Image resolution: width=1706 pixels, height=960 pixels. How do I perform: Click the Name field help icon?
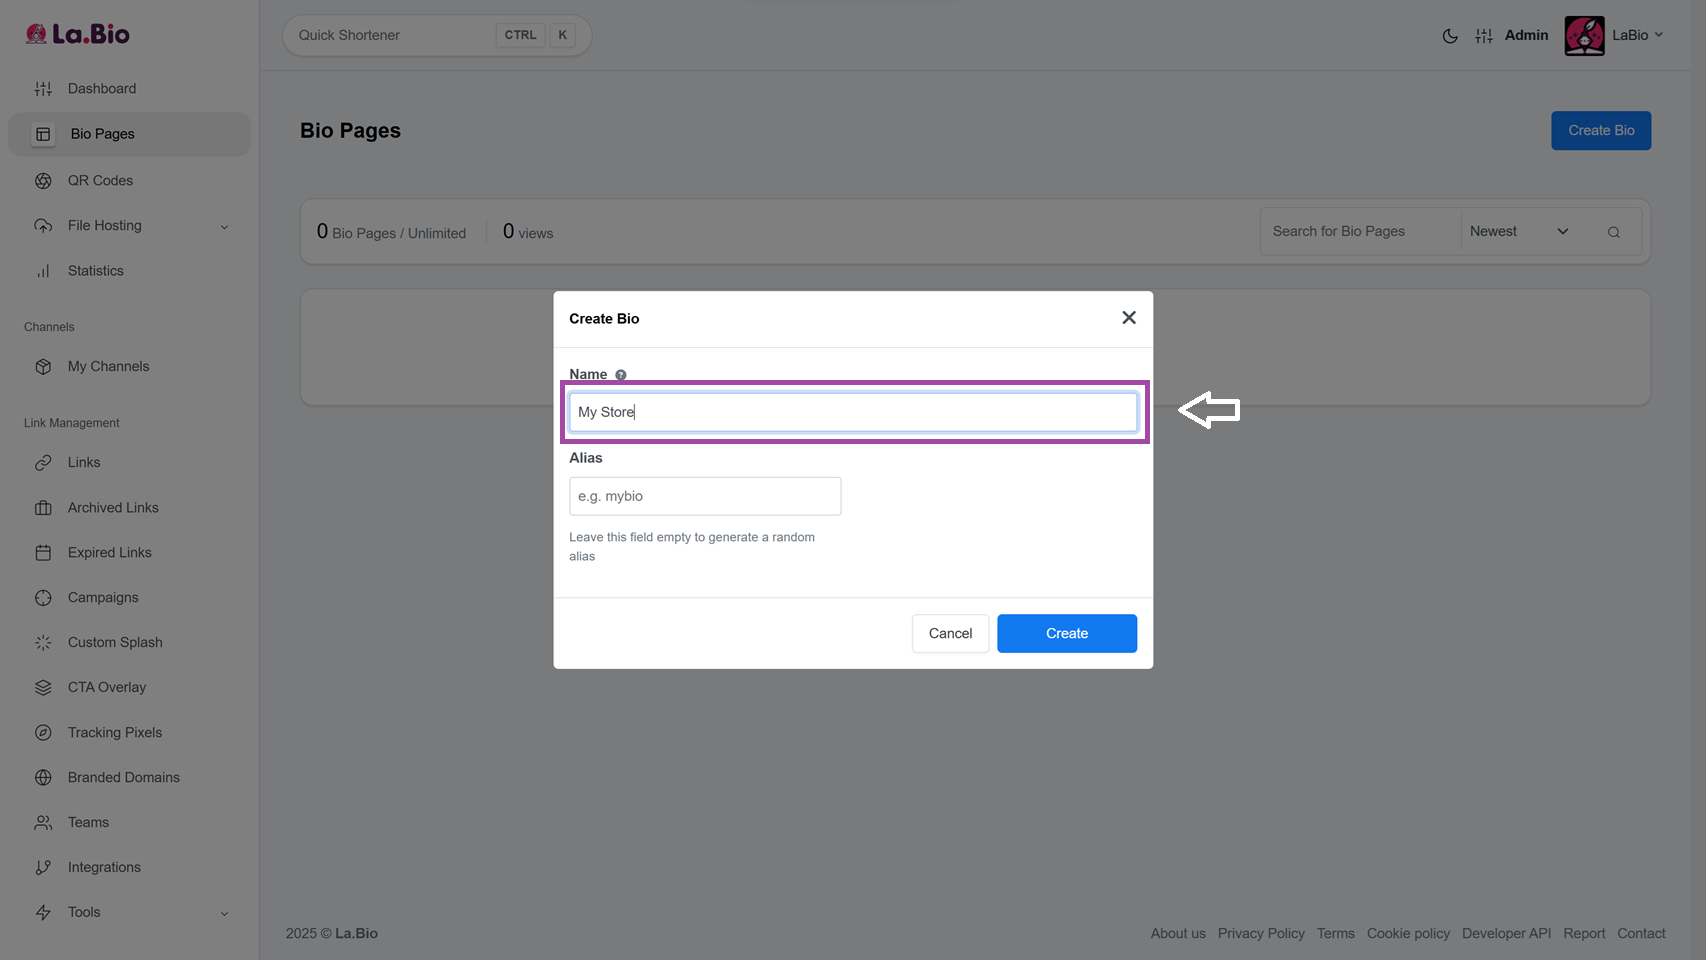(x=621, y=375)
